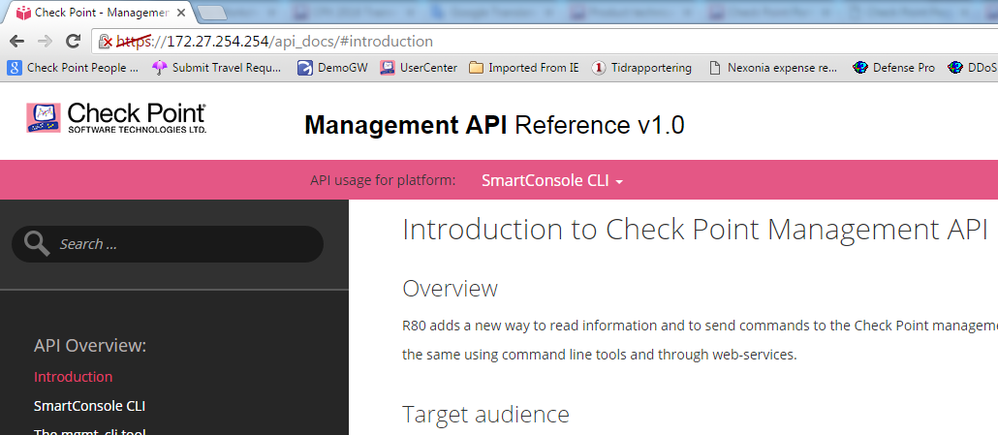Open the Defense Pro bookmark

(894, 68)
